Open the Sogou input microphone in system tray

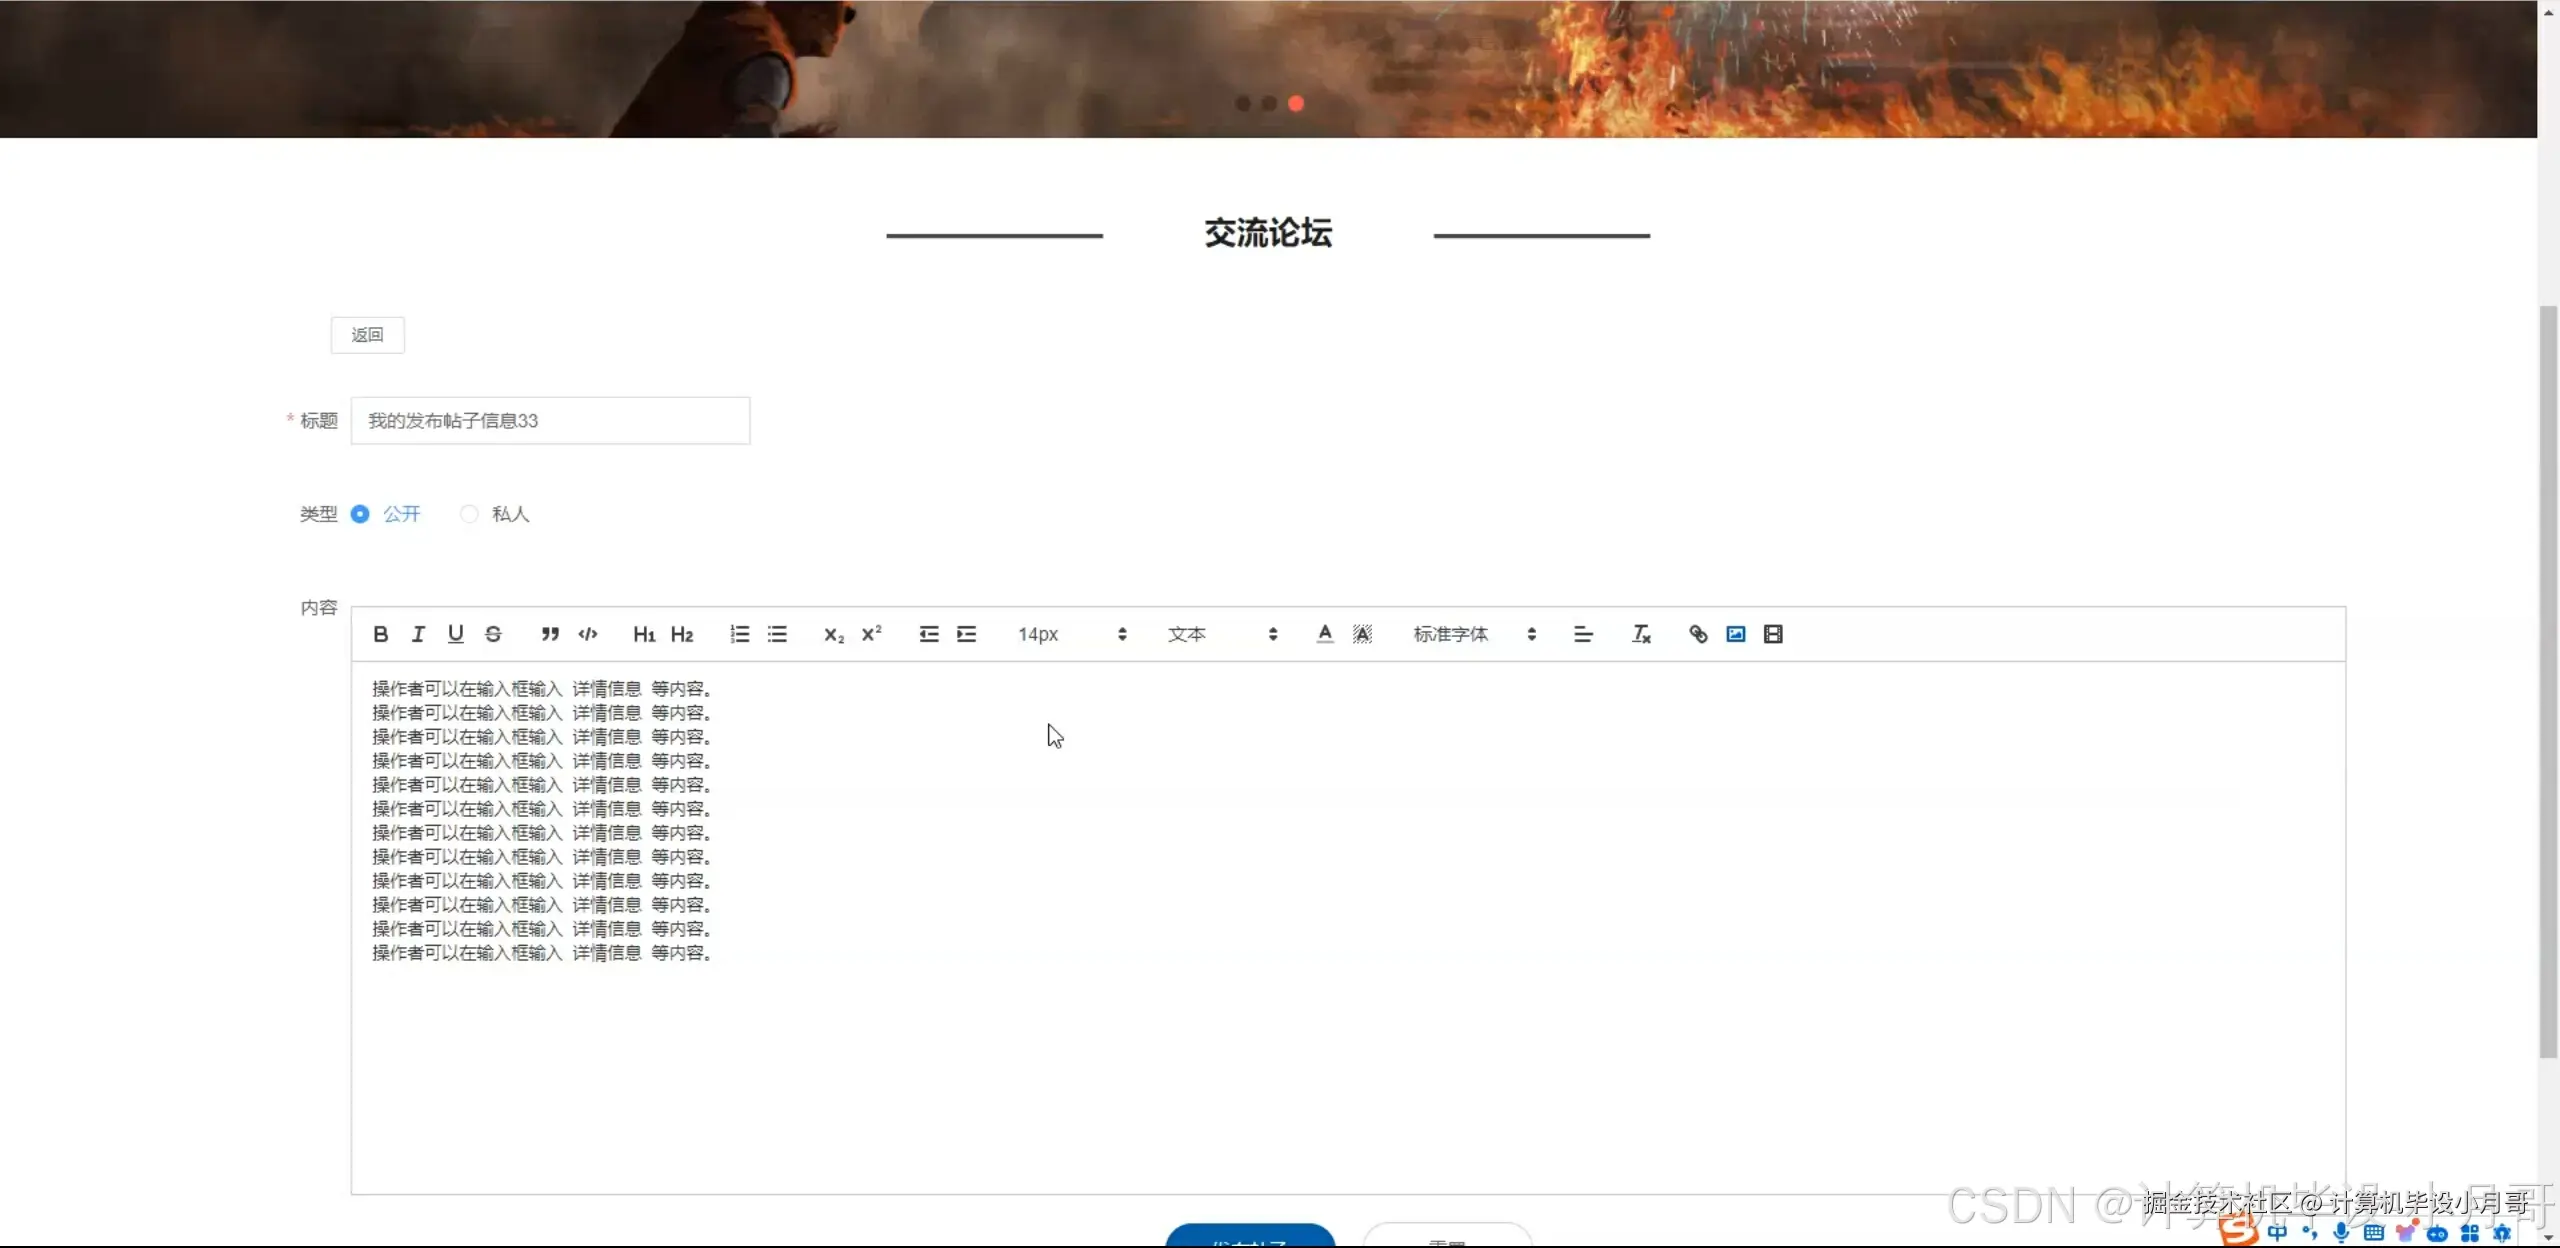pos(2340,1232)
